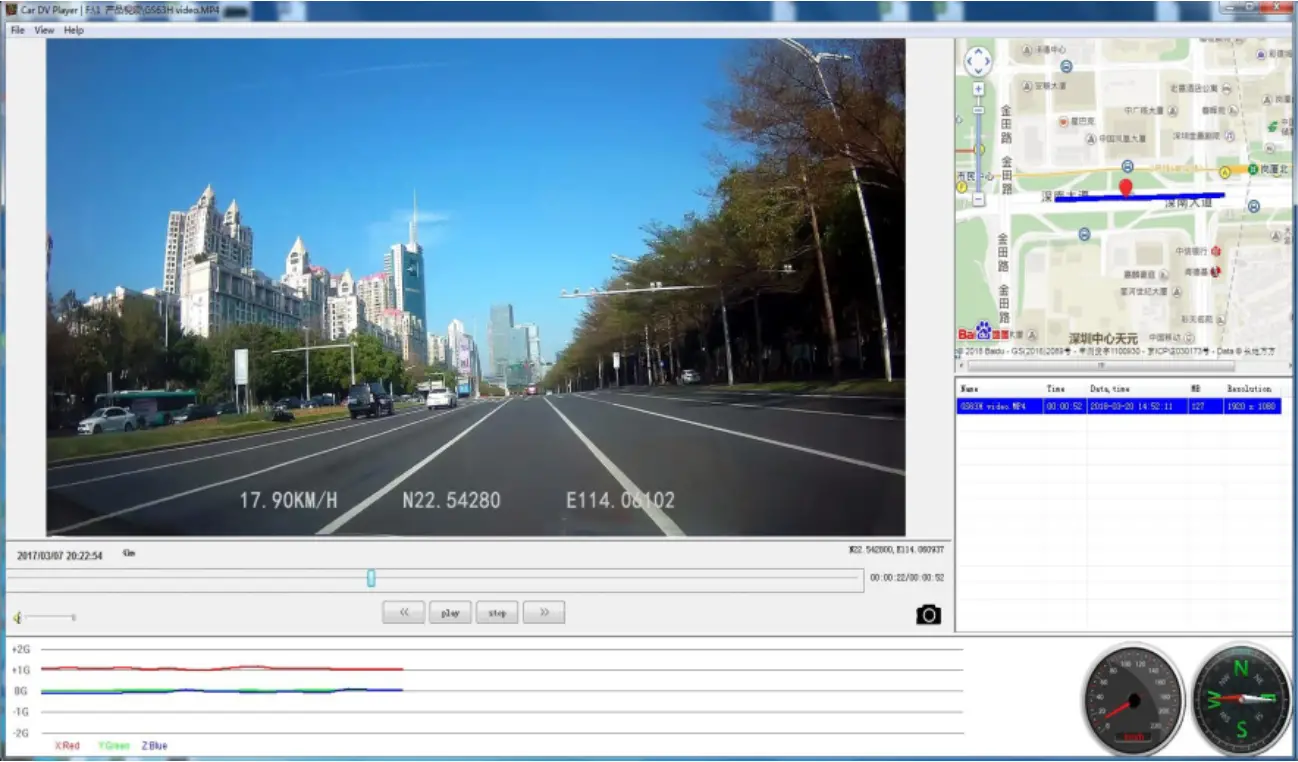1298x762 pixels.
Task: Open the File menu
Action: [x=15, y=29]
